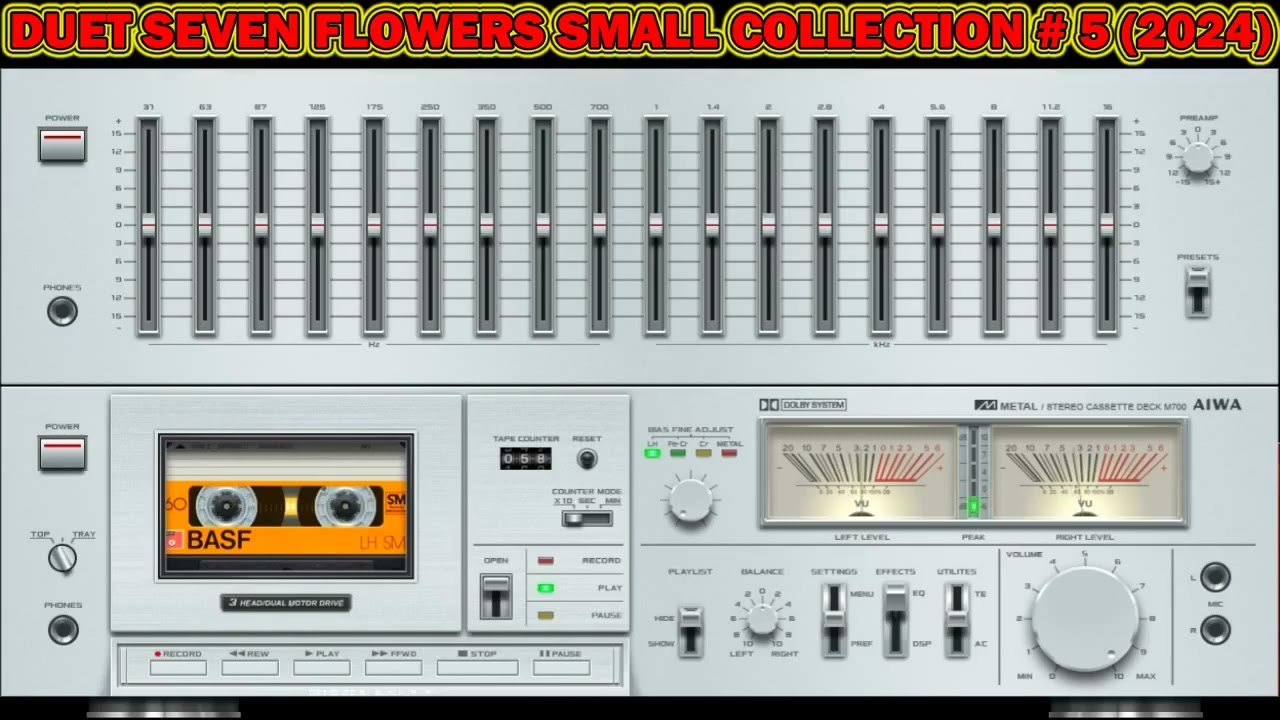Screen dimensions: 1280x720
Task: Flip the SETTINGS menu/pref switch
Action: coord(834,618)
